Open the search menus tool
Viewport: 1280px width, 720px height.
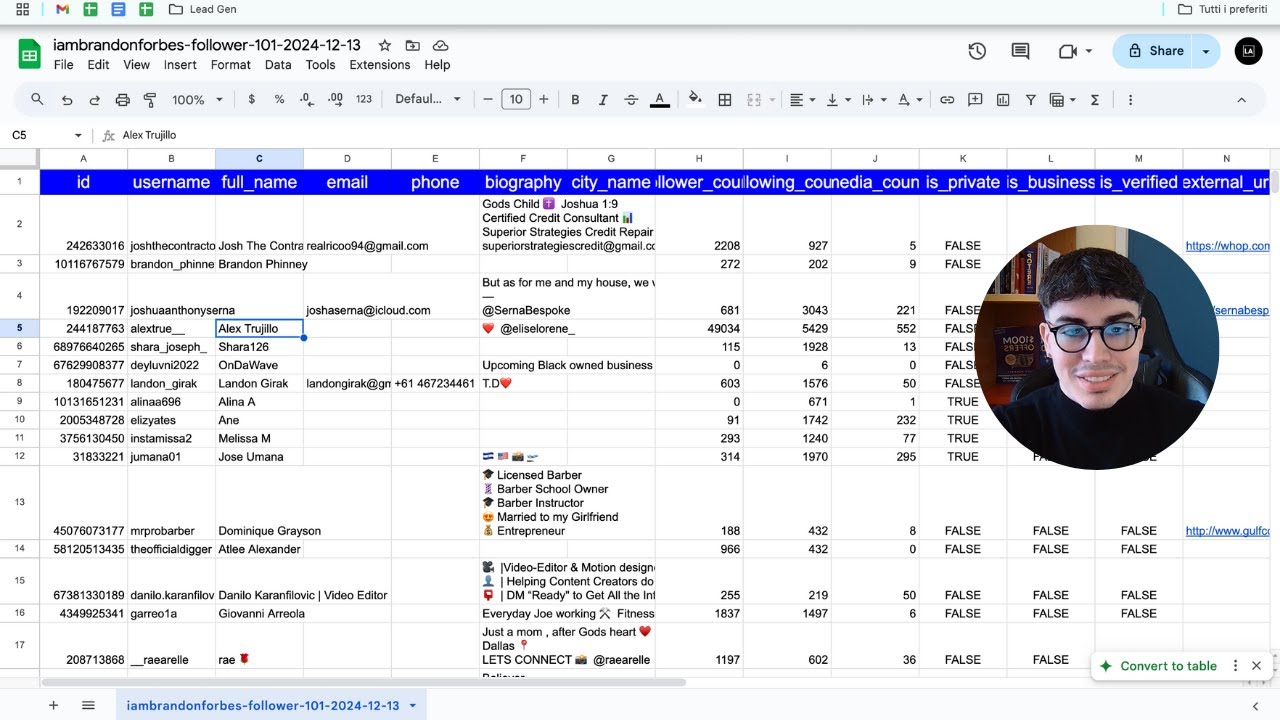click(x=37, y=100)
